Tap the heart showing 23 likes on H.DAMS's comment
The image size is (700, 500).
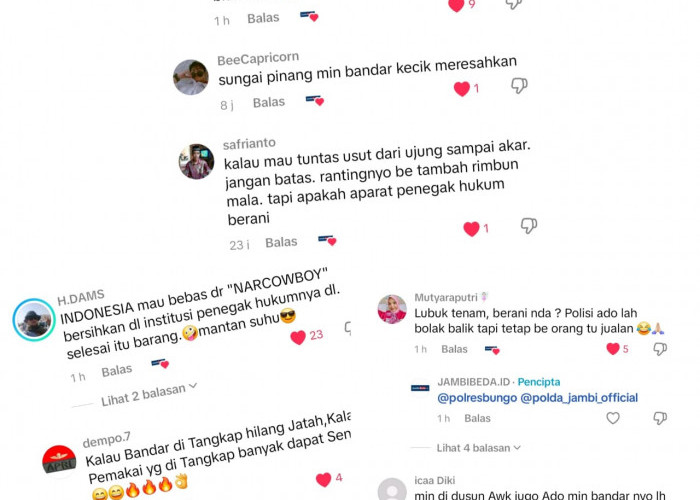298,337
